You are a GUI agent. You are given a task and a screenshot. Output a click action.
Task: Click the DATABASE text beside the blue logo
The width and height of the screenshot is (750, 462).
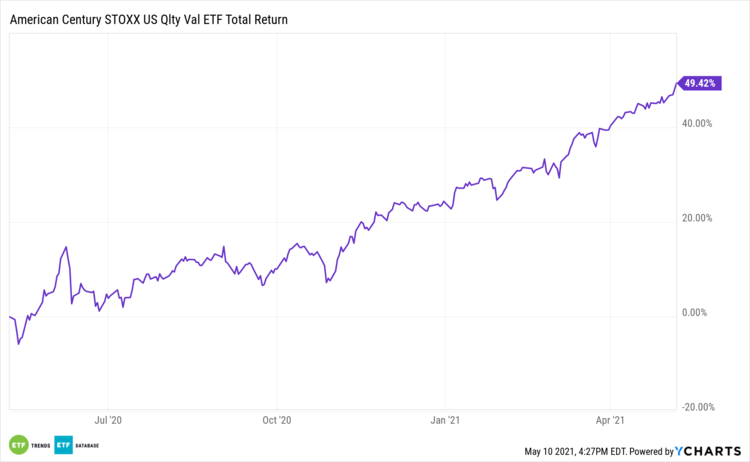(88, 444)
